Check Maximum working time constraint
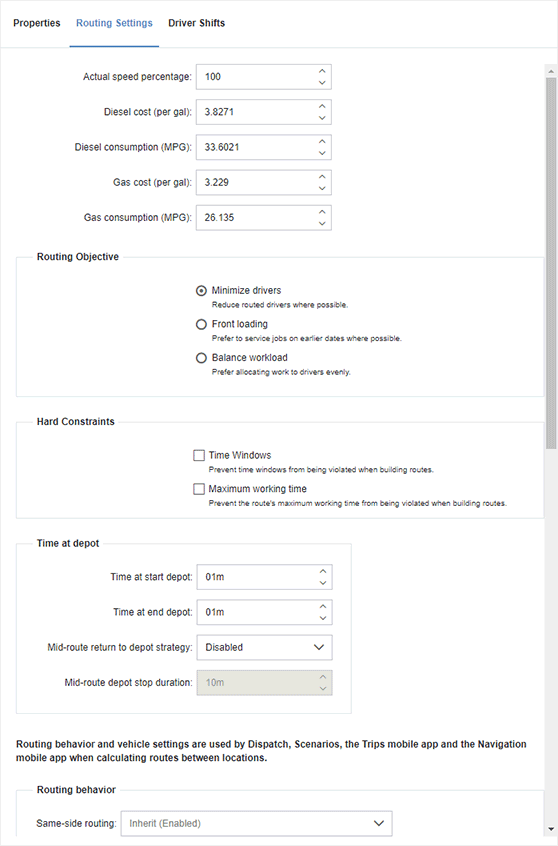Screen dimensions: 558x846 pos(199,489)
